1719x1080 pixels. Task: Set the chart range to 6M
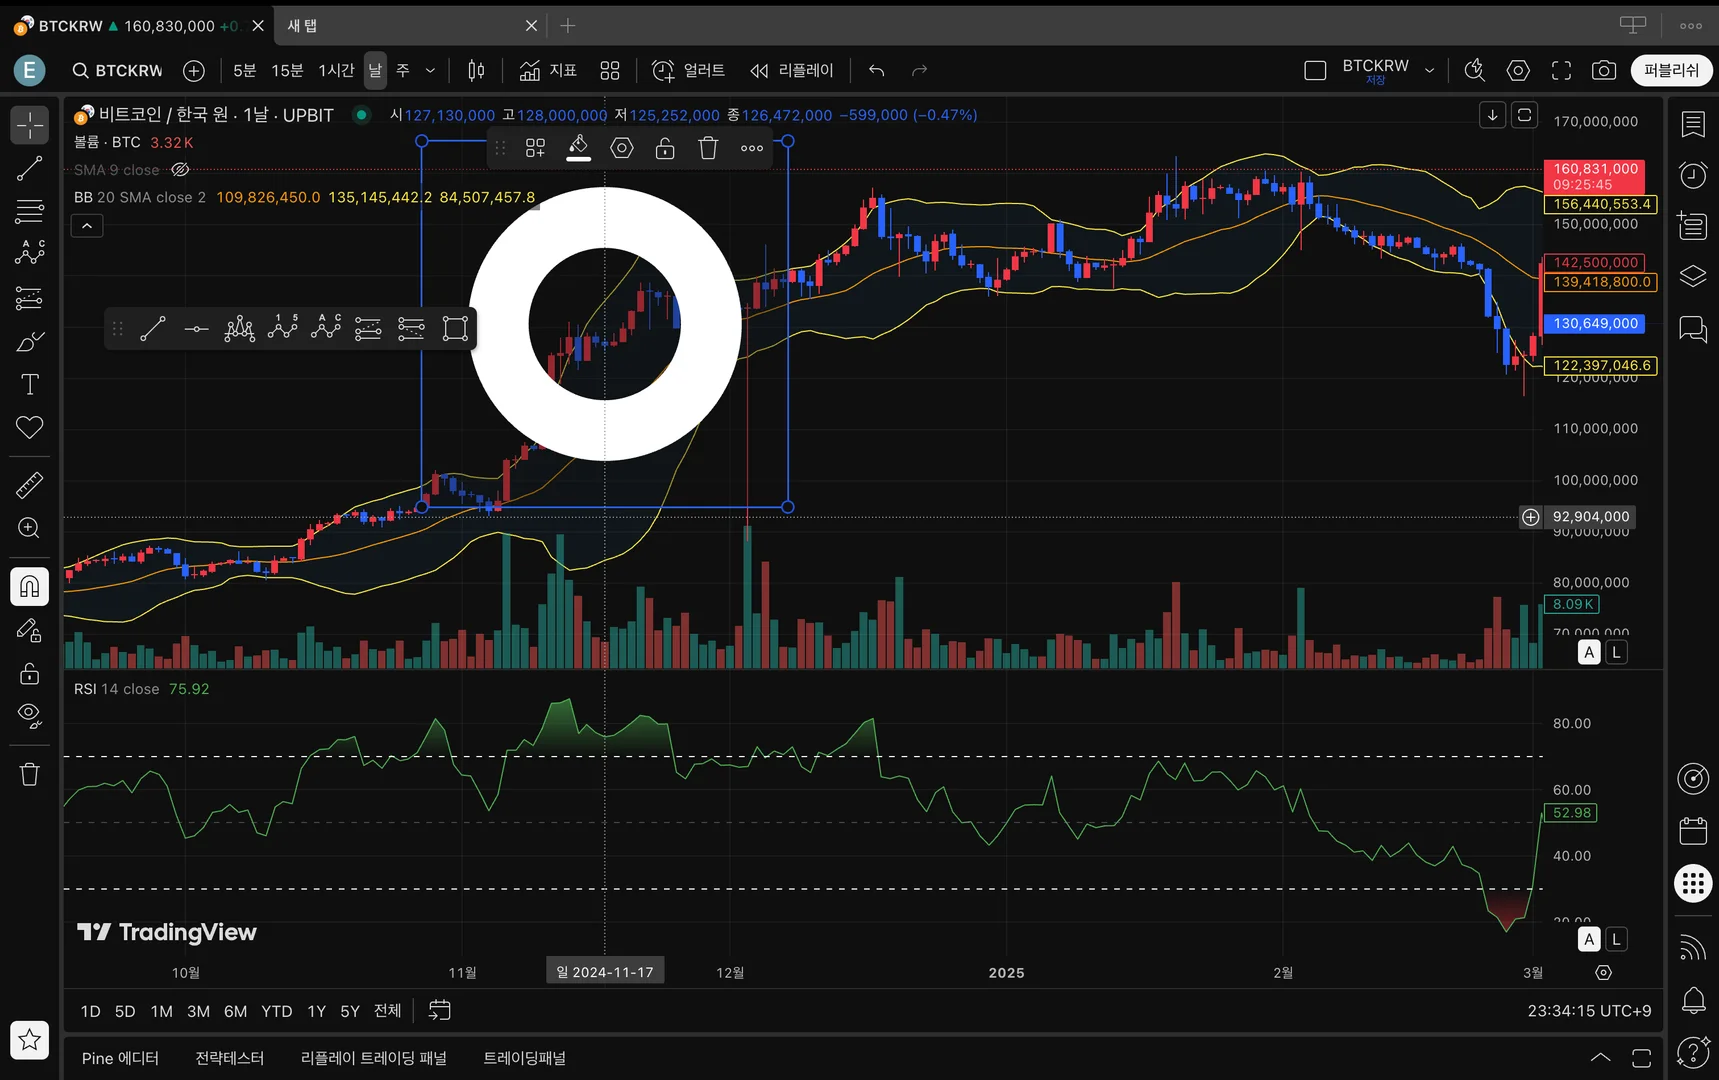click(x=236, y=1011)
